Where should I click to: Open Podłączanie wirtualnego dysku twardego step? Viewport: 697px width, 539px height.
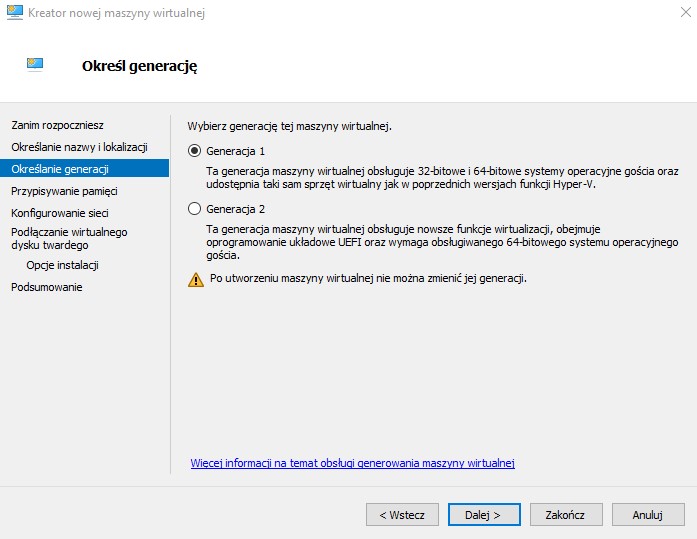coord(69,239)
